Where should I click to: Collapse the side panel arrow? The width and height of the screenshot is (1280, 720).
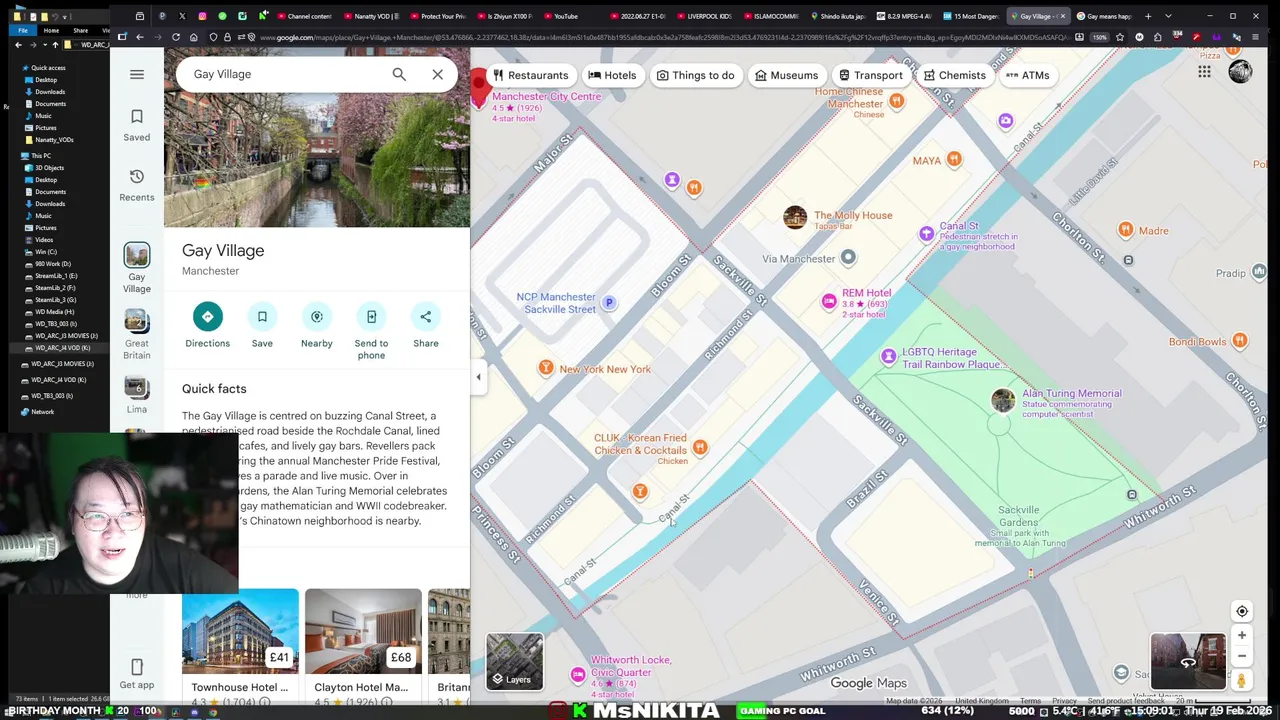tap(478, 377)
